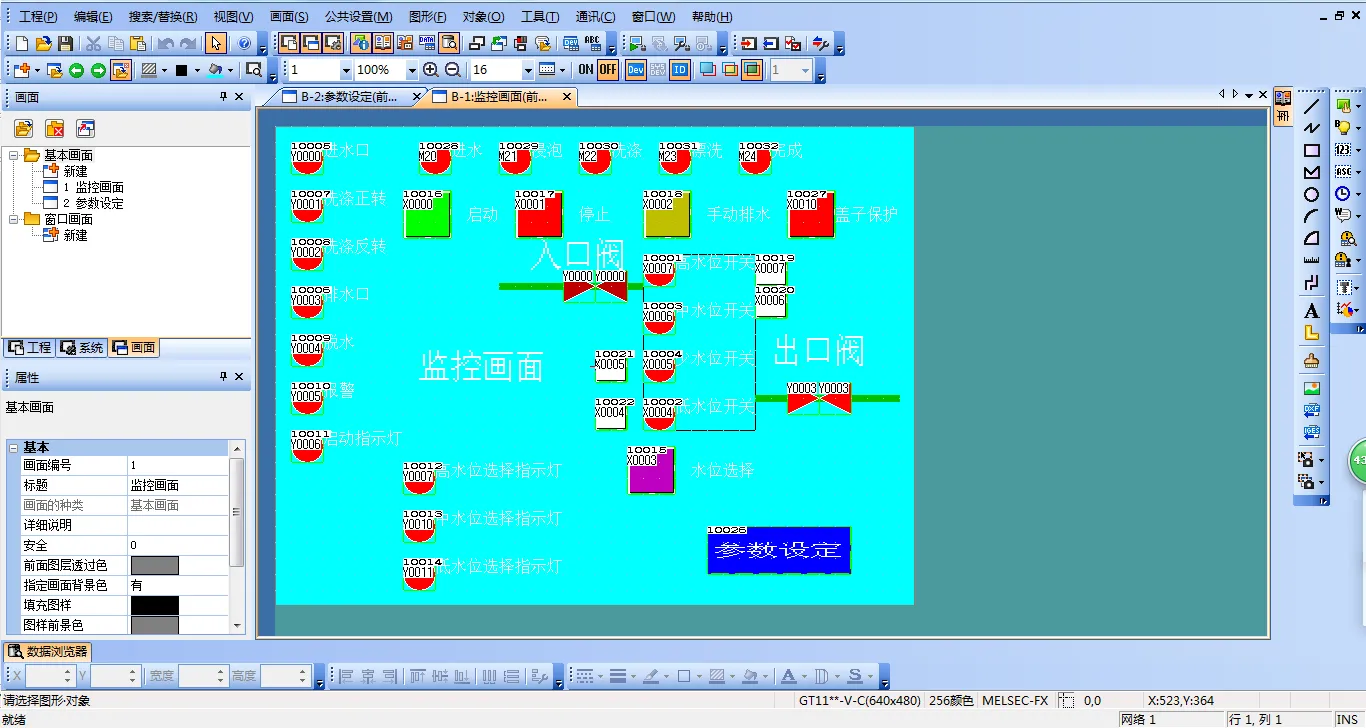The image size is (1366, 728).
Task: Click the 前面图层透过色 gray color swatch
Action: pos(155,565)
